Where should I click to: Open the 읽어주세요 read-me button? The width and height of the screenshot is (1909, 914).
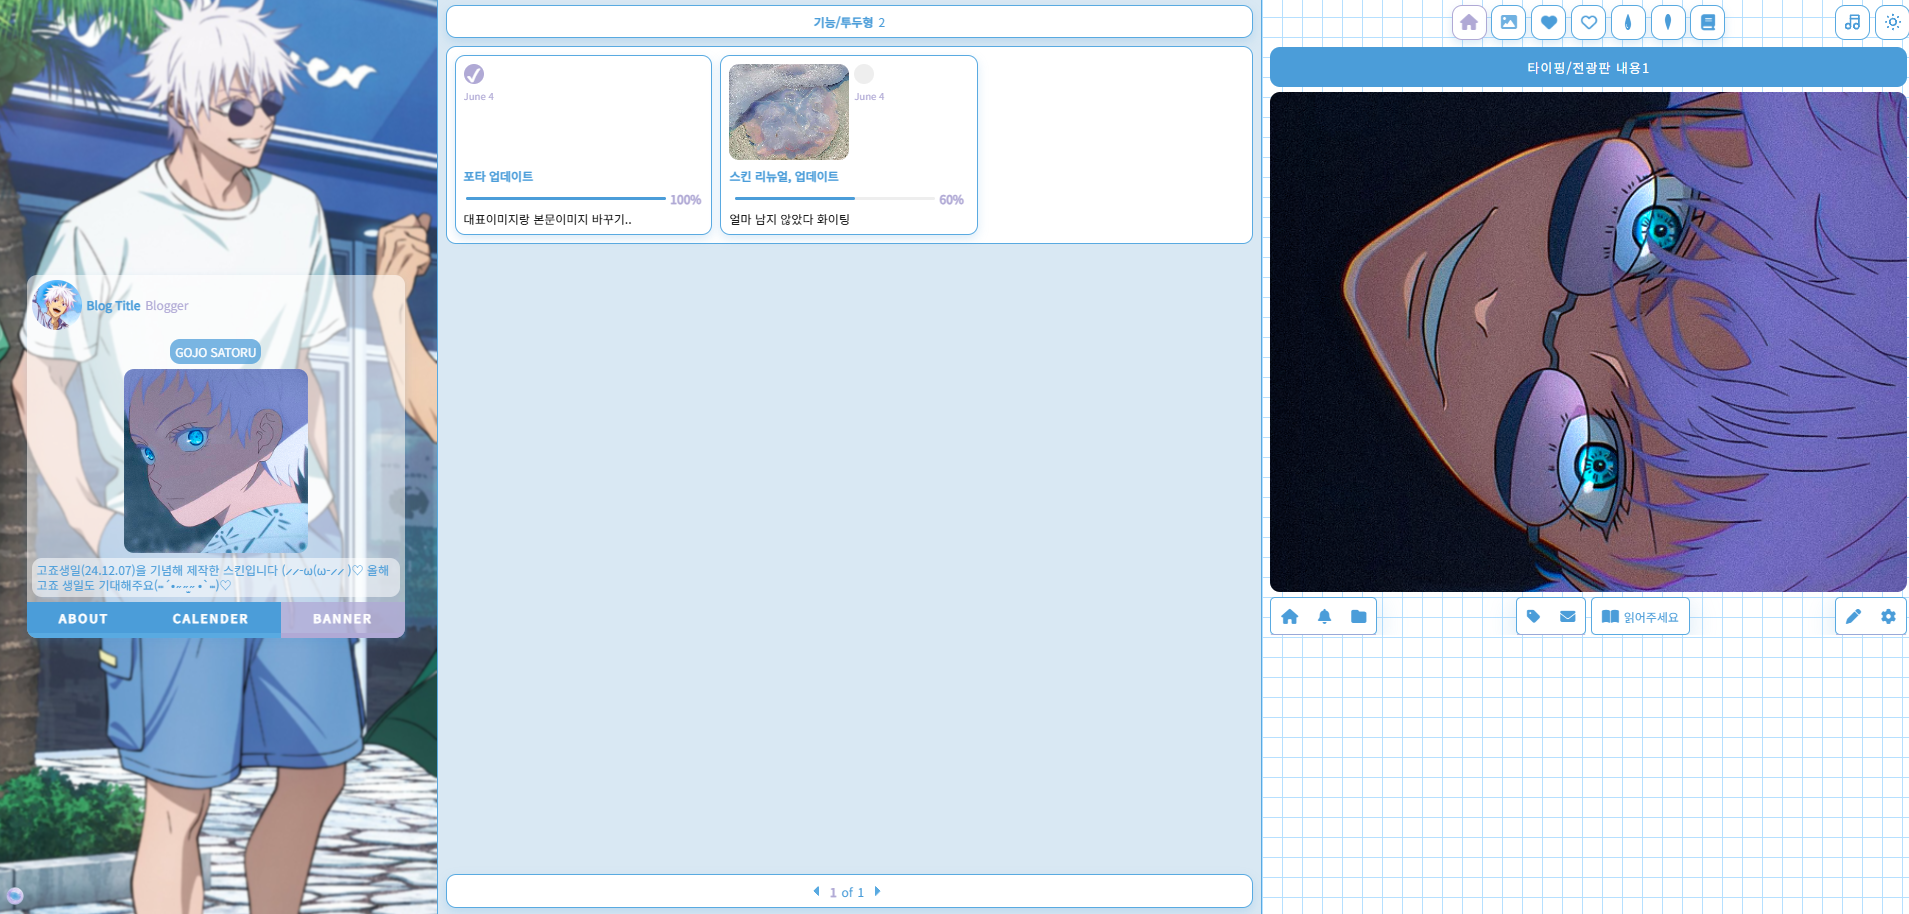1640,617
